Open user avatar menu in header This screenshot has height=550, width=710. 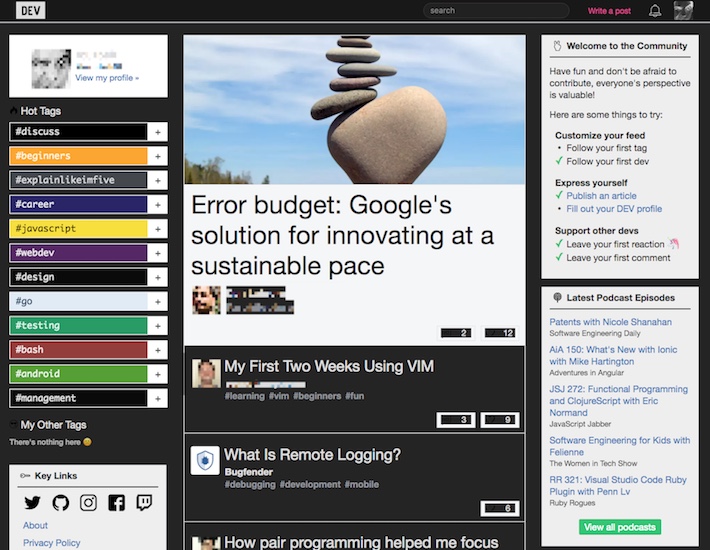tap(683, 10)
